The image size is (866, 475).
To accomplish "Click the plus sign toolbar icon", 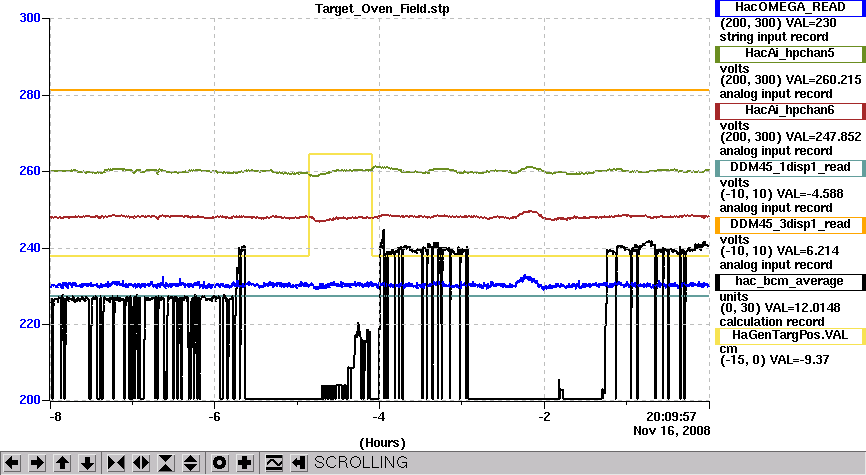I will (x=245, y=462).
